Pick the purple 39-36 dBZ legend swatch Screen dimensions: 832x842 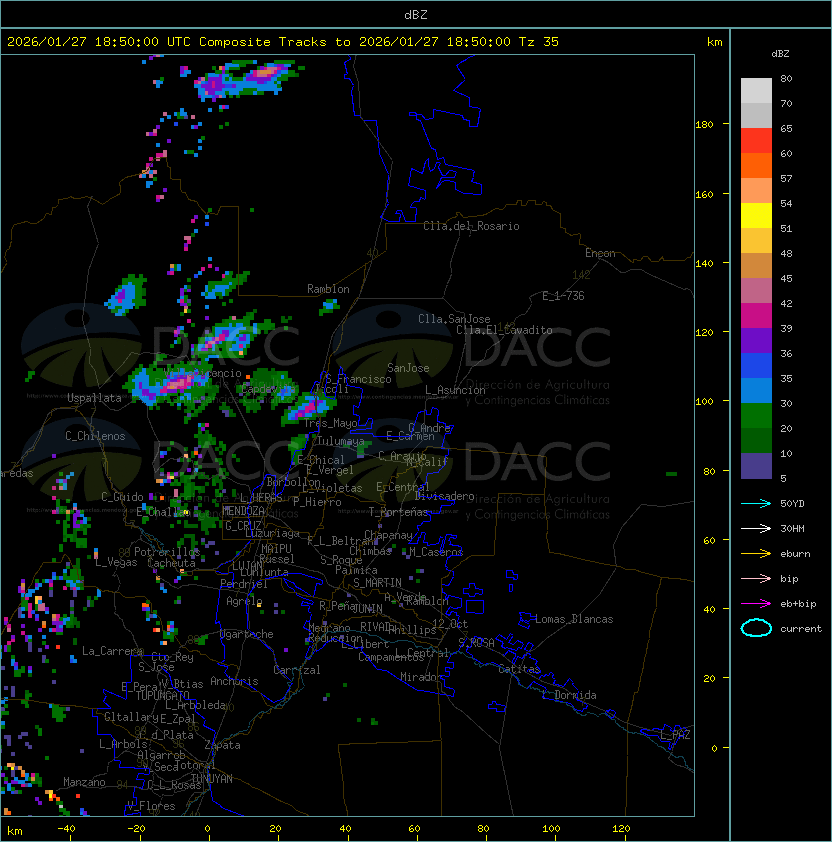point(756,341)
